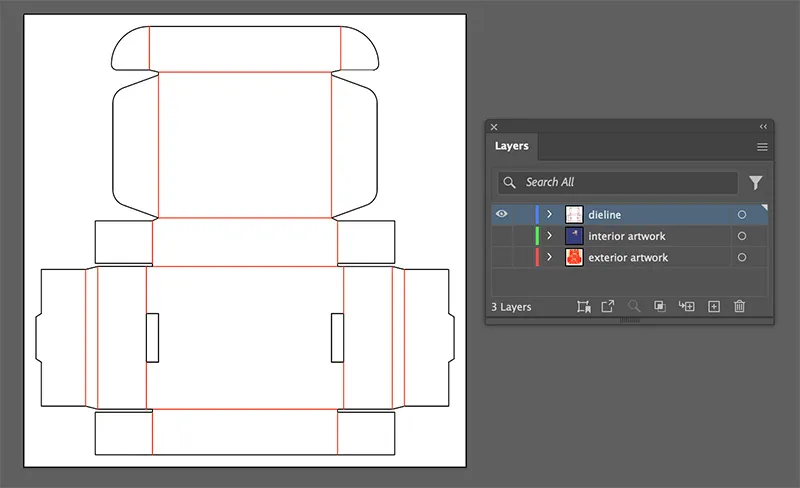800x488 pixels.
Task: Collapse the panel with double-arrow icon
Action: tap(763, 127)
